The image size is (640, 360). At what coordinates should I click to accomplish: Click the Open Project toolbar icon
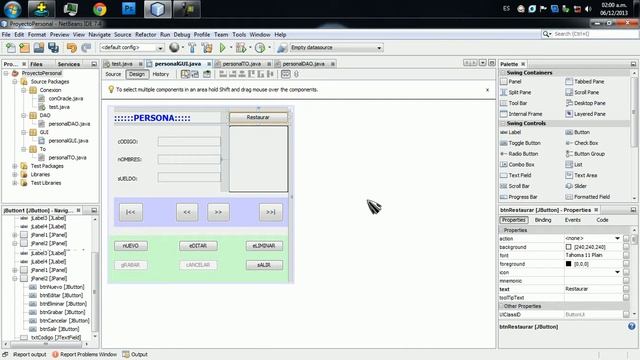click(39, 48)
